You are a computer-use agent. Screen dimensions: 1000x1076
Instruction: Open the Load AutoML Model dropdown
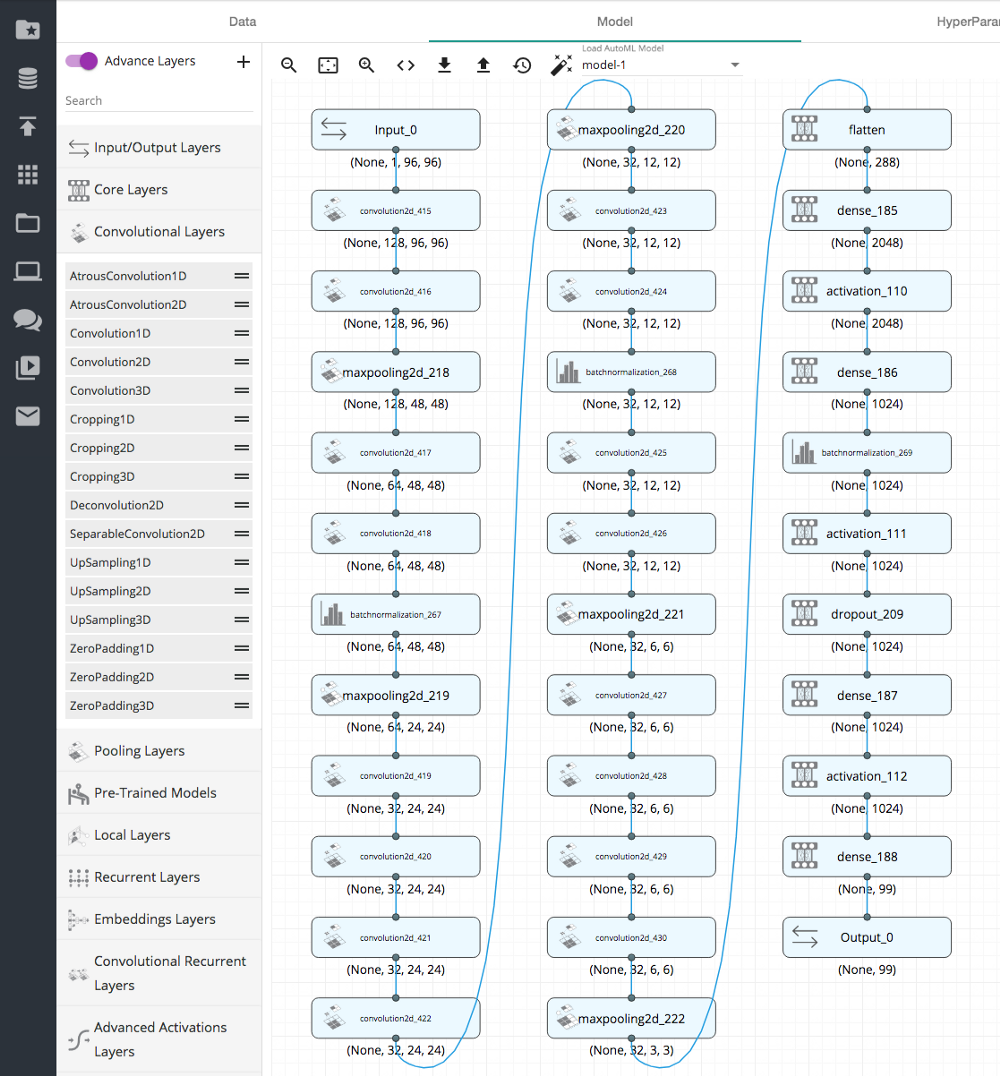(x=661, y=65)
